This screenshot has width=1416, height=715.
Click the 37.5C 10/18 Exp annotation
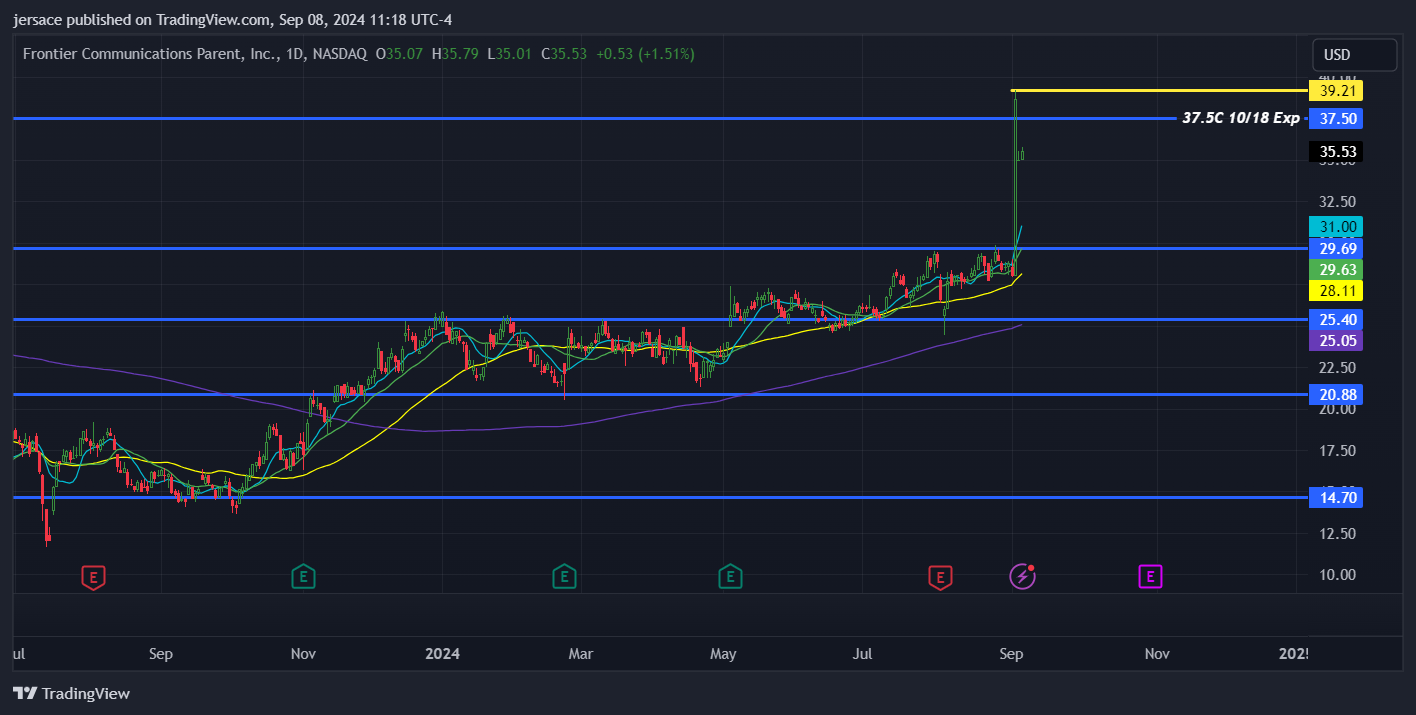(x=1241, y=118)
